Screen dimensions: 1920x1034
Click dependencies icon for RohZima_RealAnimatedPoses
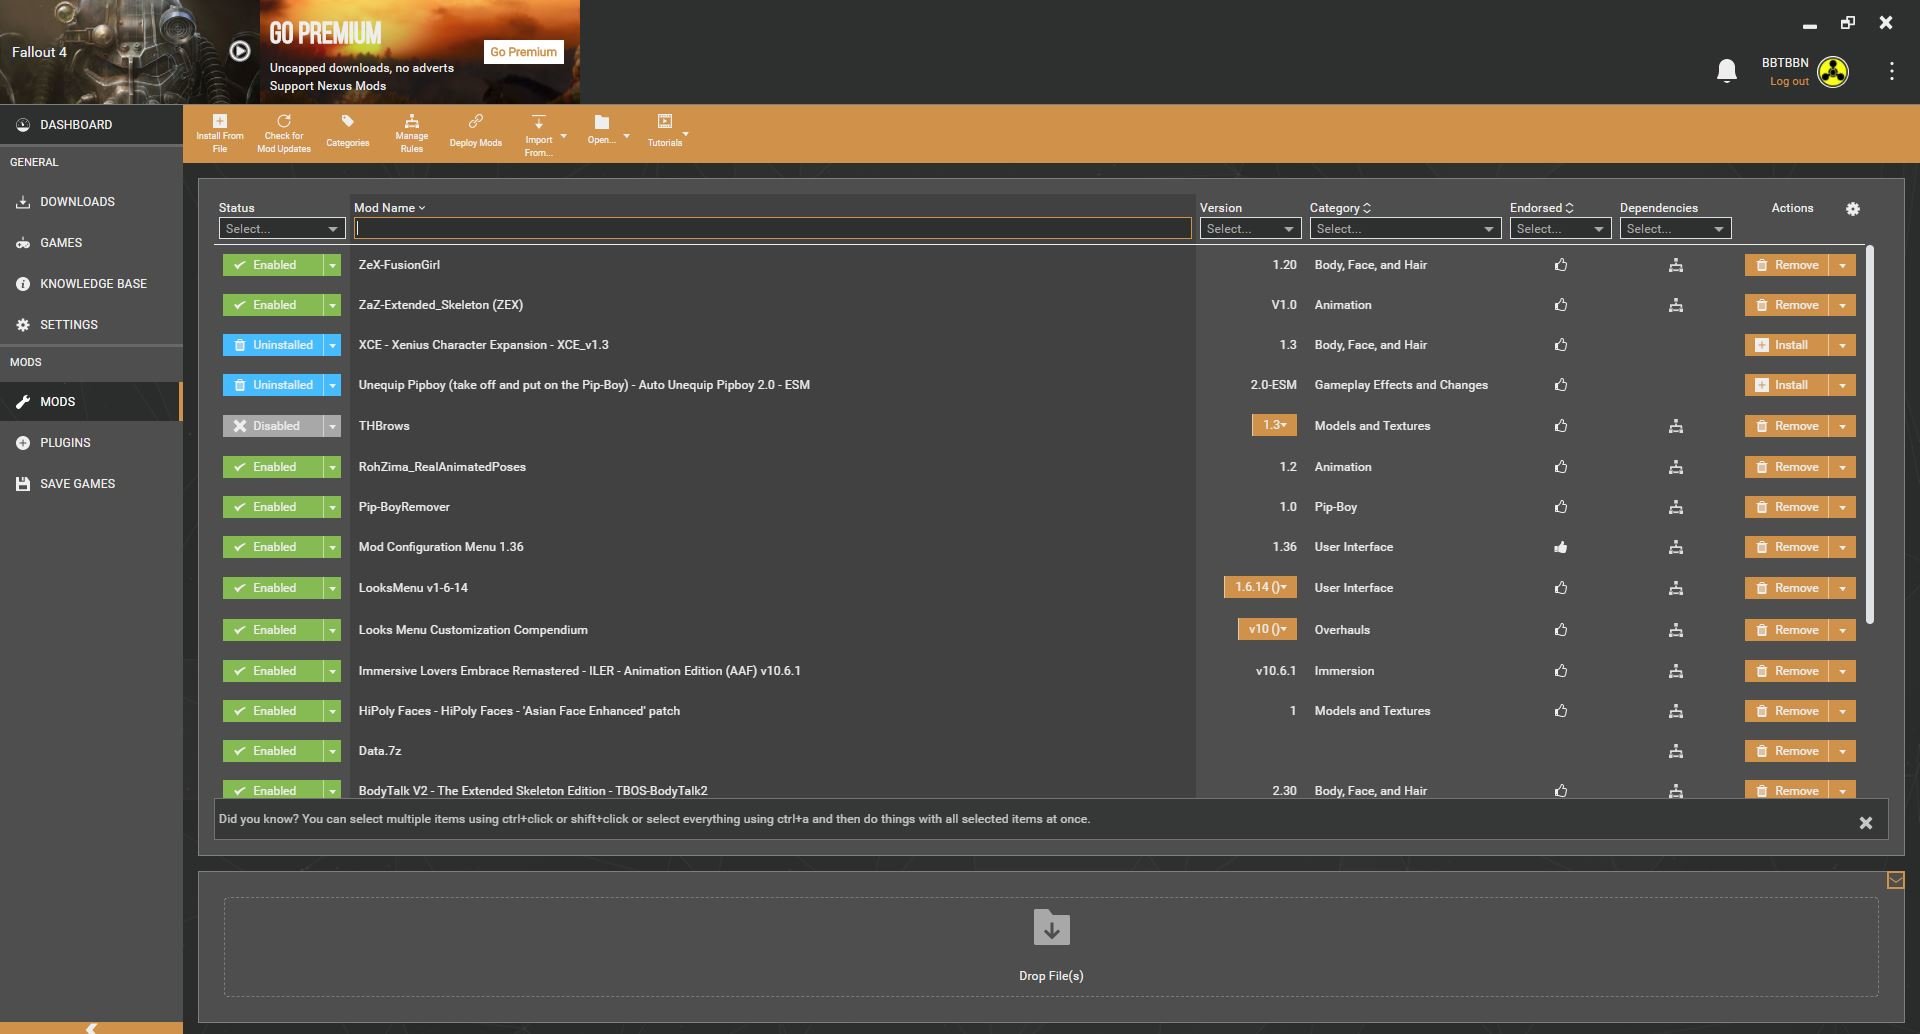click(x=1676, y=467)
